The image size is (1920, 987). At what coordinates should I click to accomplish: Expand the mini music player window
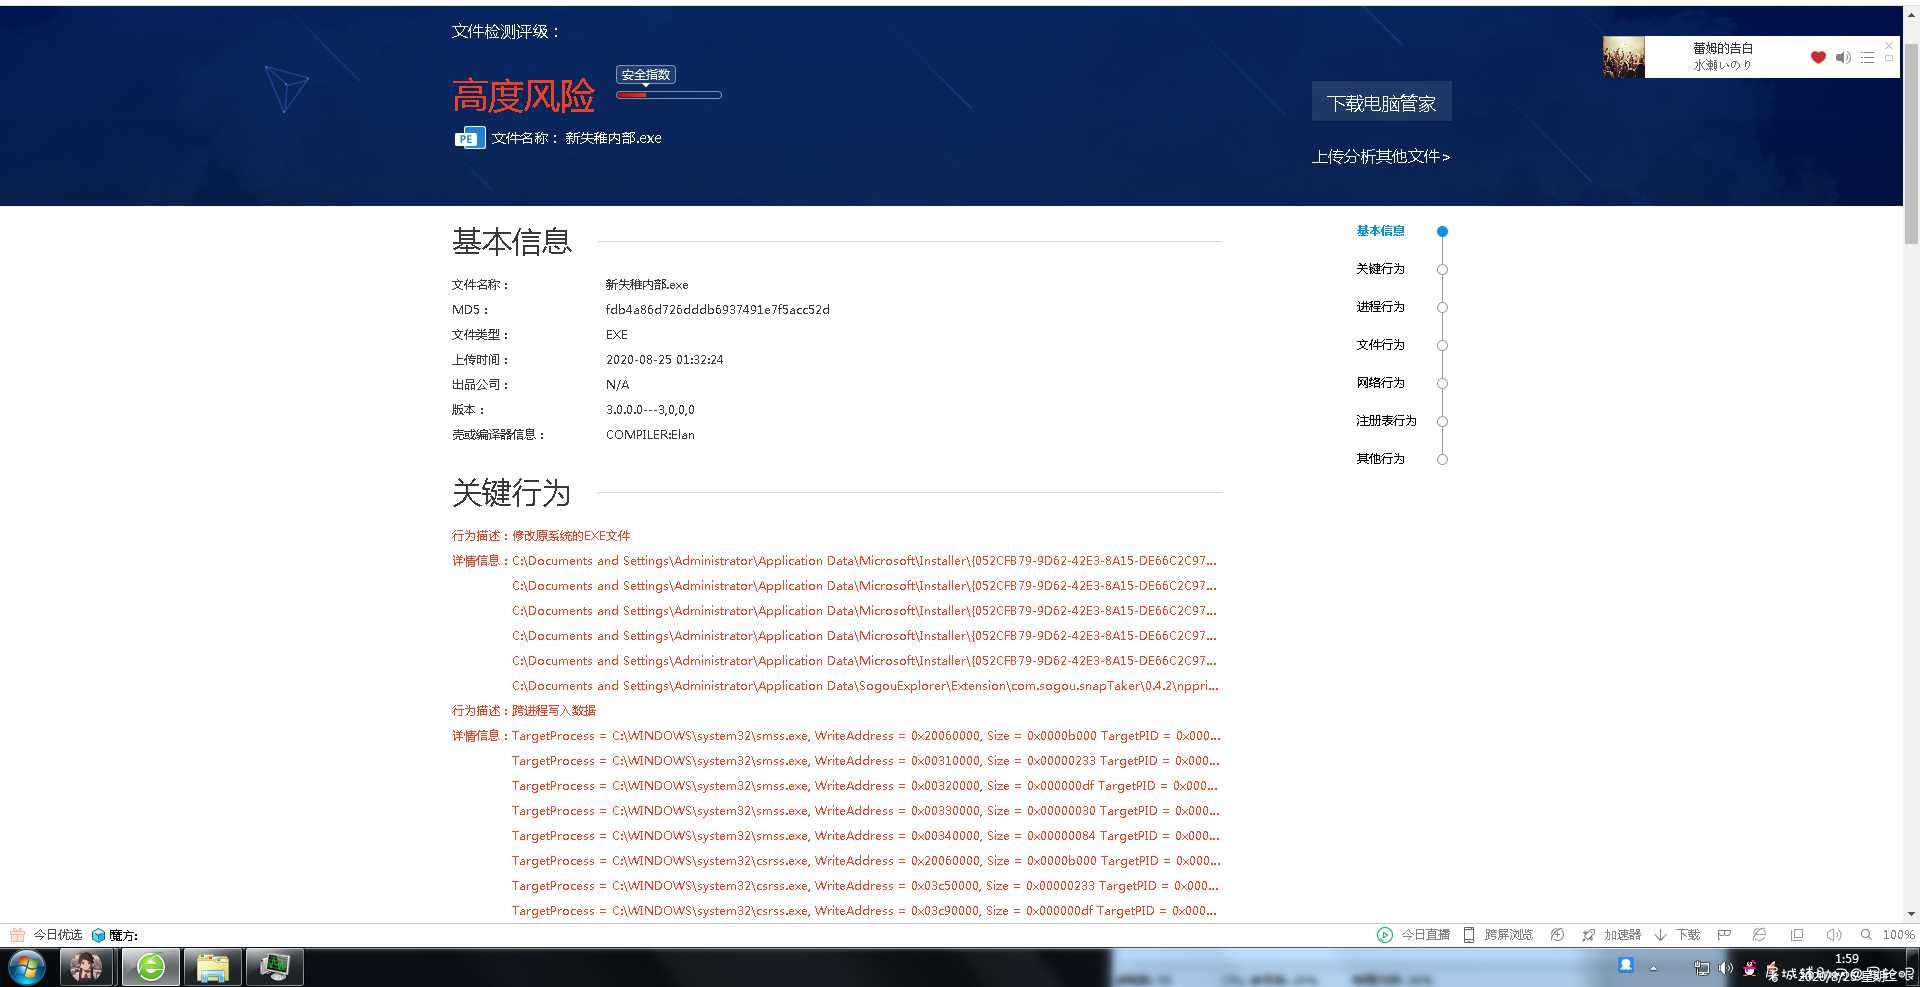pyautogui.click(x=1889, y=58)
